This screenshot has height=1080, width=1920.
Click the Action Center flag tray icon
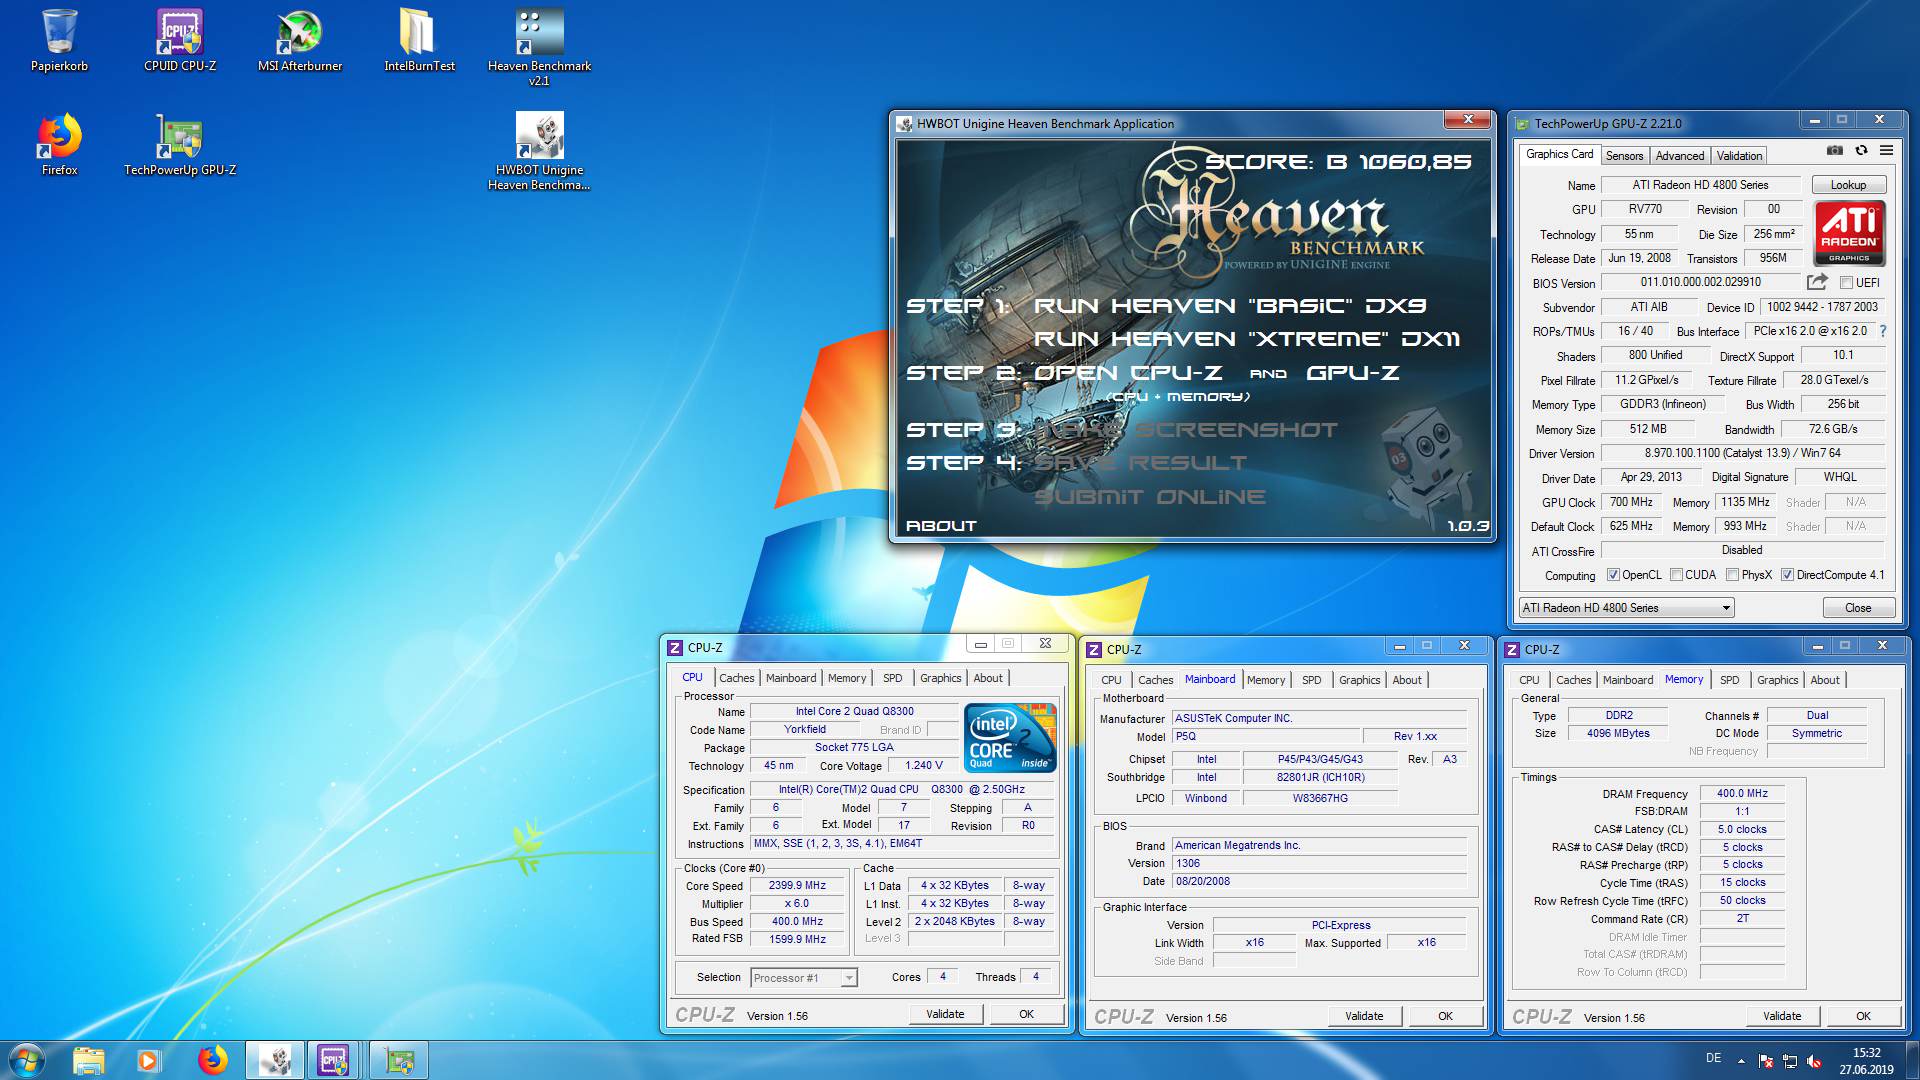(x=1765, y=1061)
